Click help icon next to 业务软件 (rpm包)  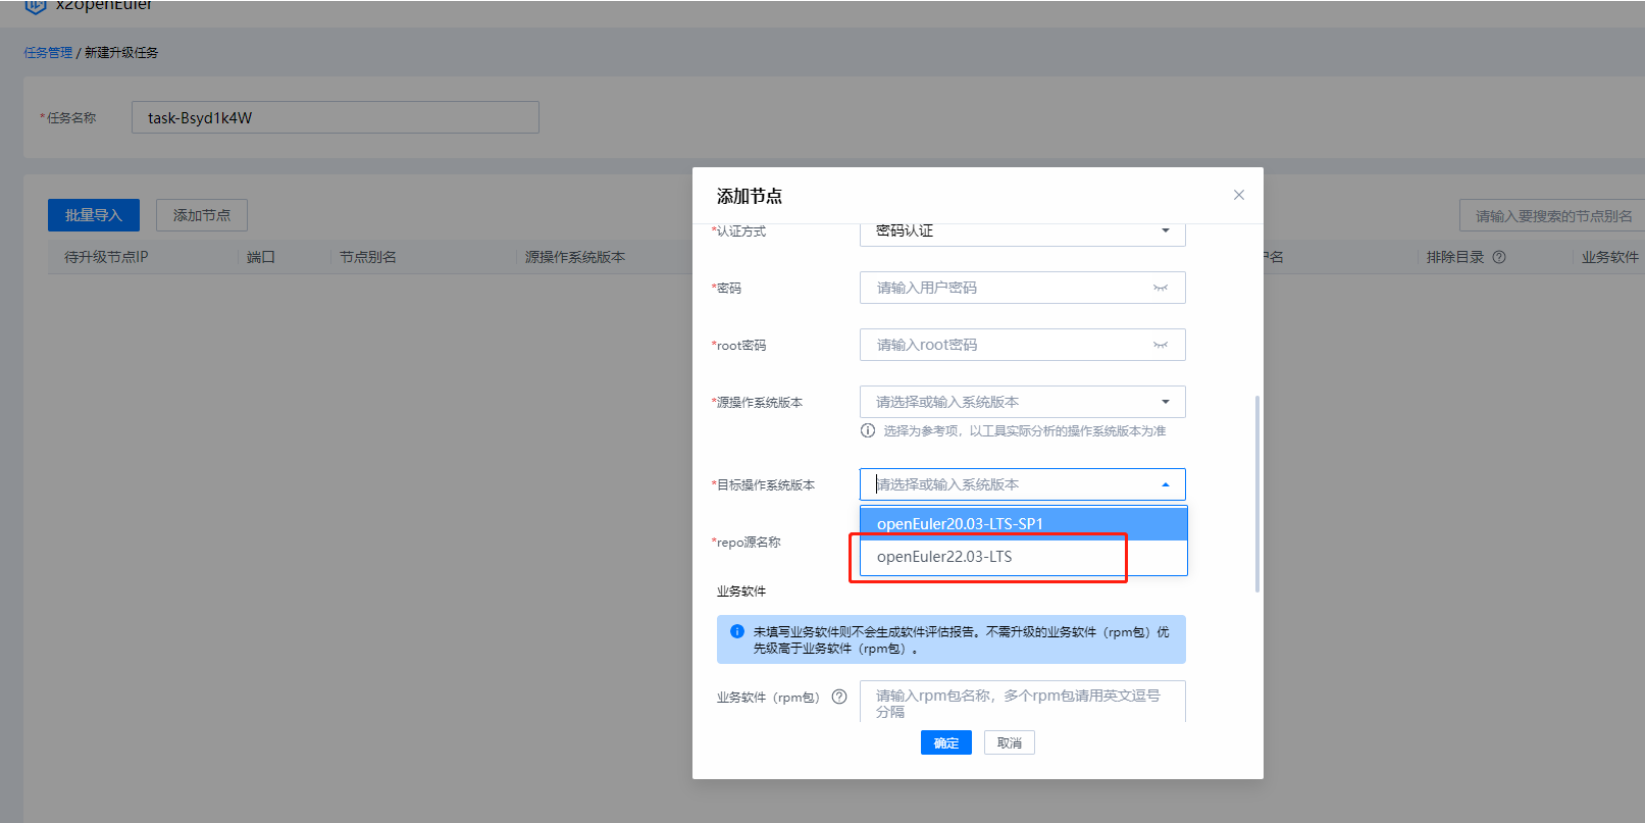[x=839, y=697]
